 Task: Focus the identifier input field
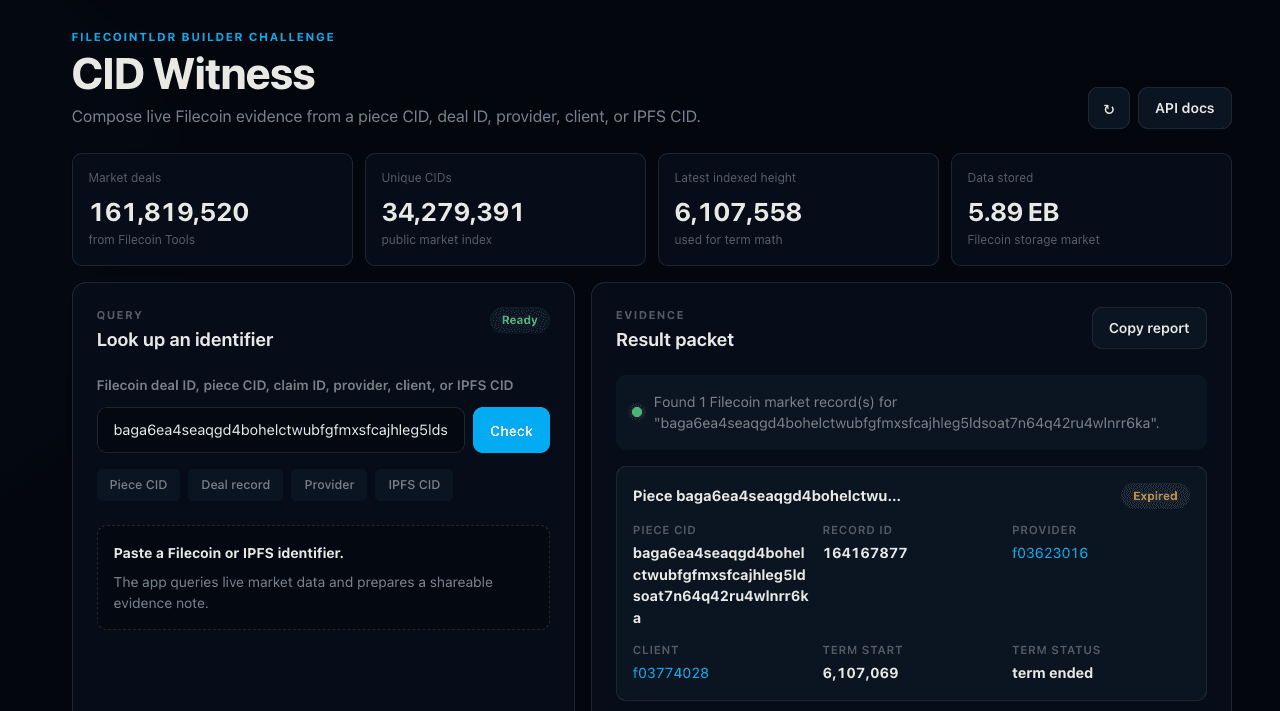click(281, 430)
